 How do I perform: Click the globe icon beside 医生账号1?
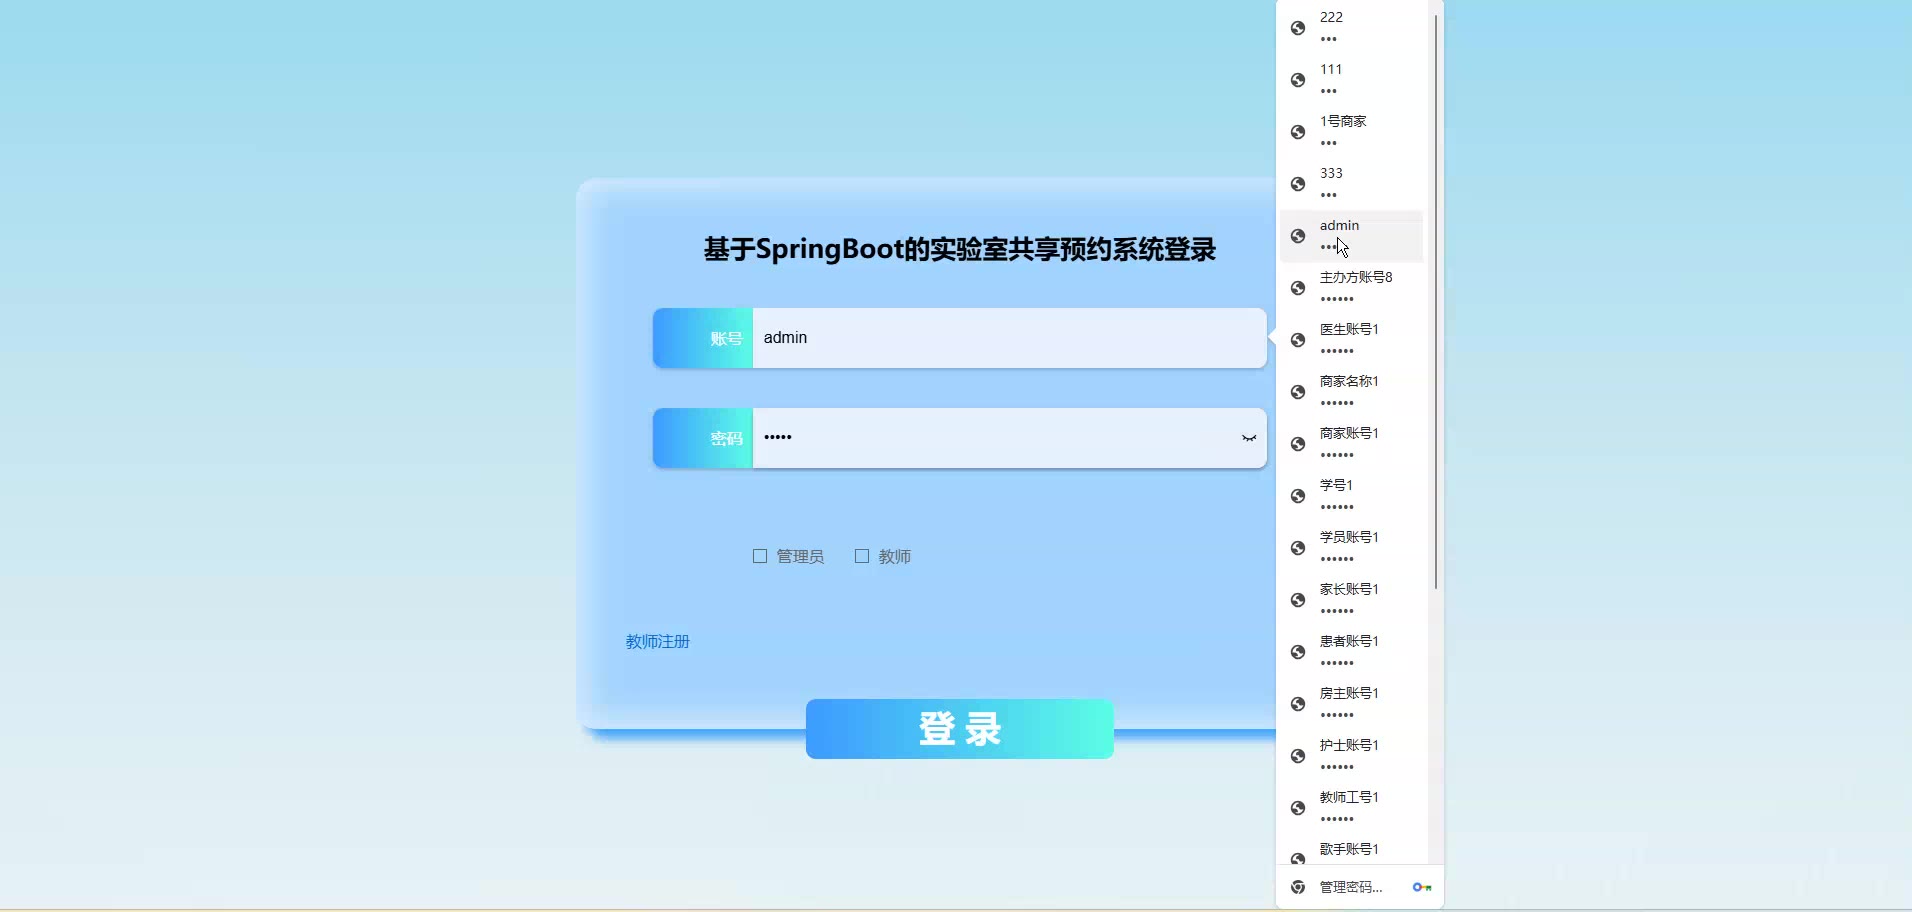click(1298, 340)
